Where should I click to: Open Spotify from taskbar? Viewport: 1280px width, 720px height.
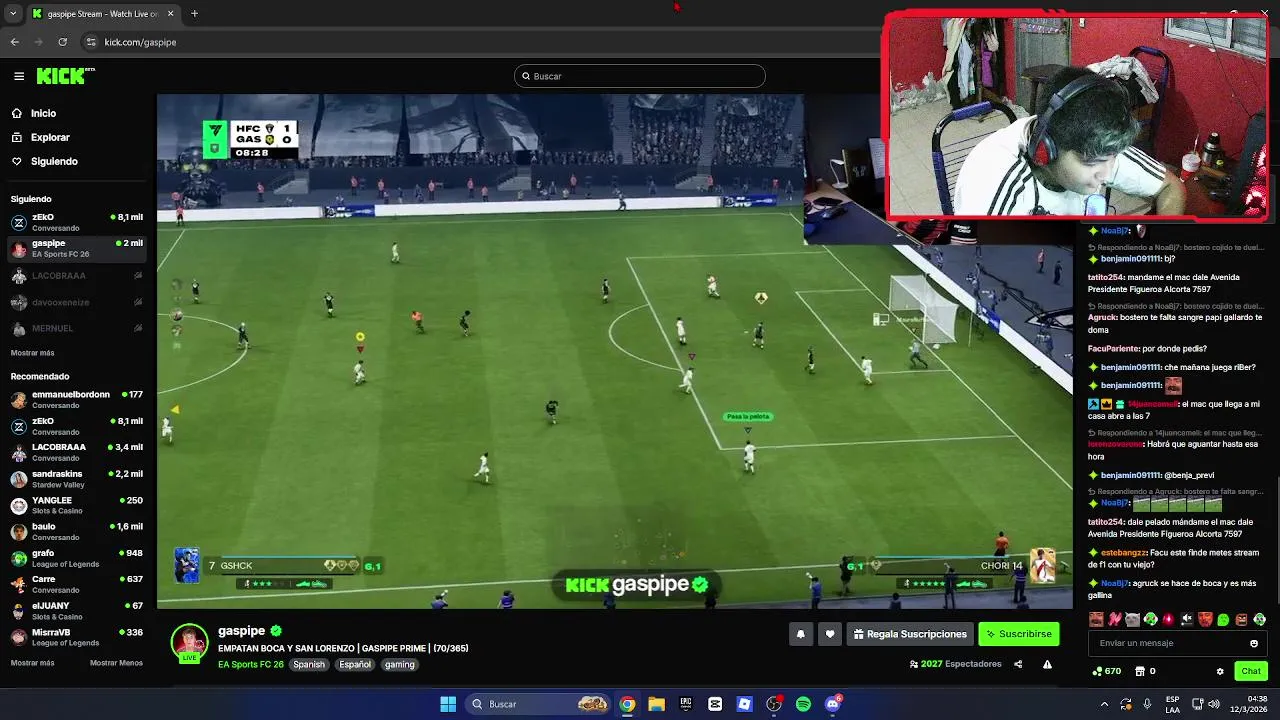(803, 704)
